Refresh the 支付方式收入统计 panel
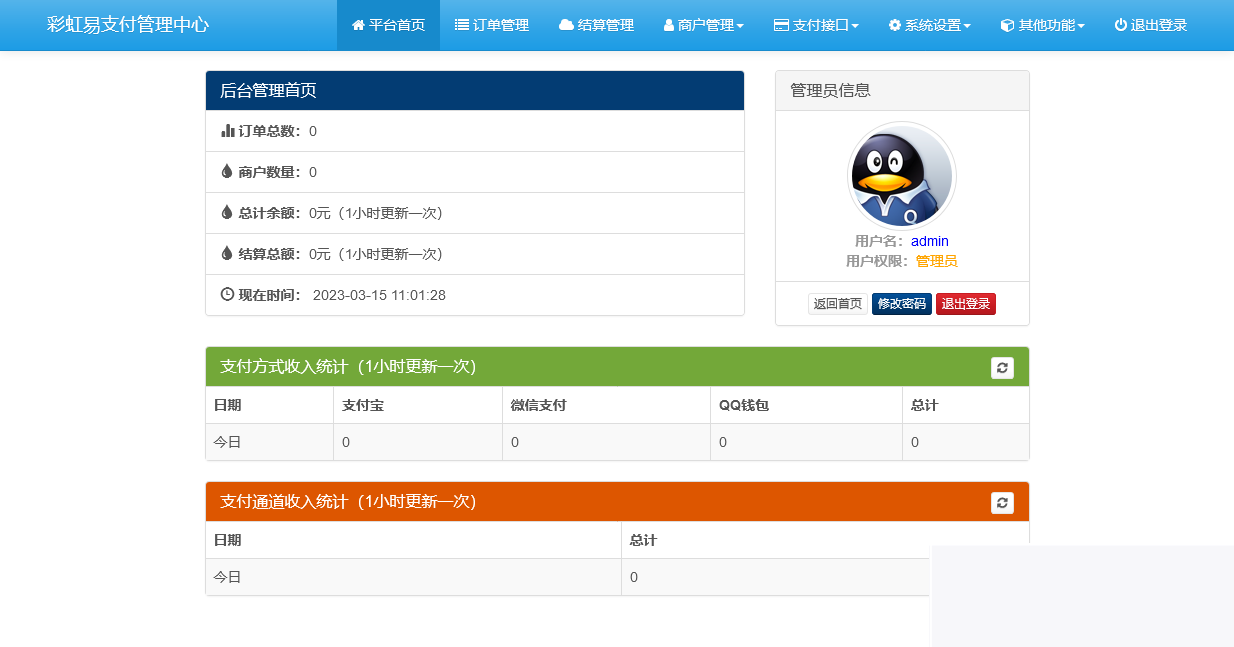1234x647 pixels. (x=1002, y=366)
